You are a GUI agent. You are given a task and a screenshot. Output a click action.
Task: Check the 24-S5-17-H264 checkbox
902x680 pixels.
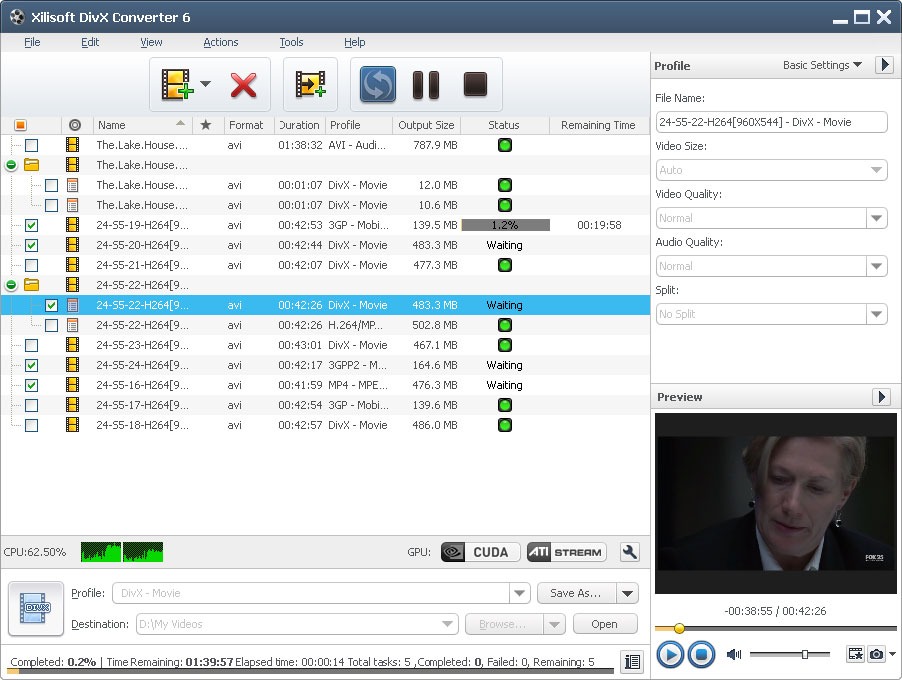tap(32, 405)
